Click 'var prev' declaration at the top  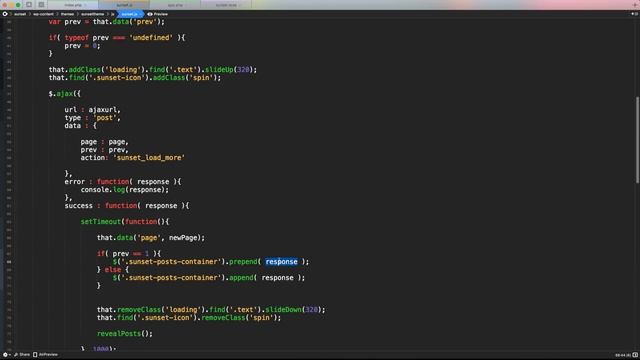(64, 22)
